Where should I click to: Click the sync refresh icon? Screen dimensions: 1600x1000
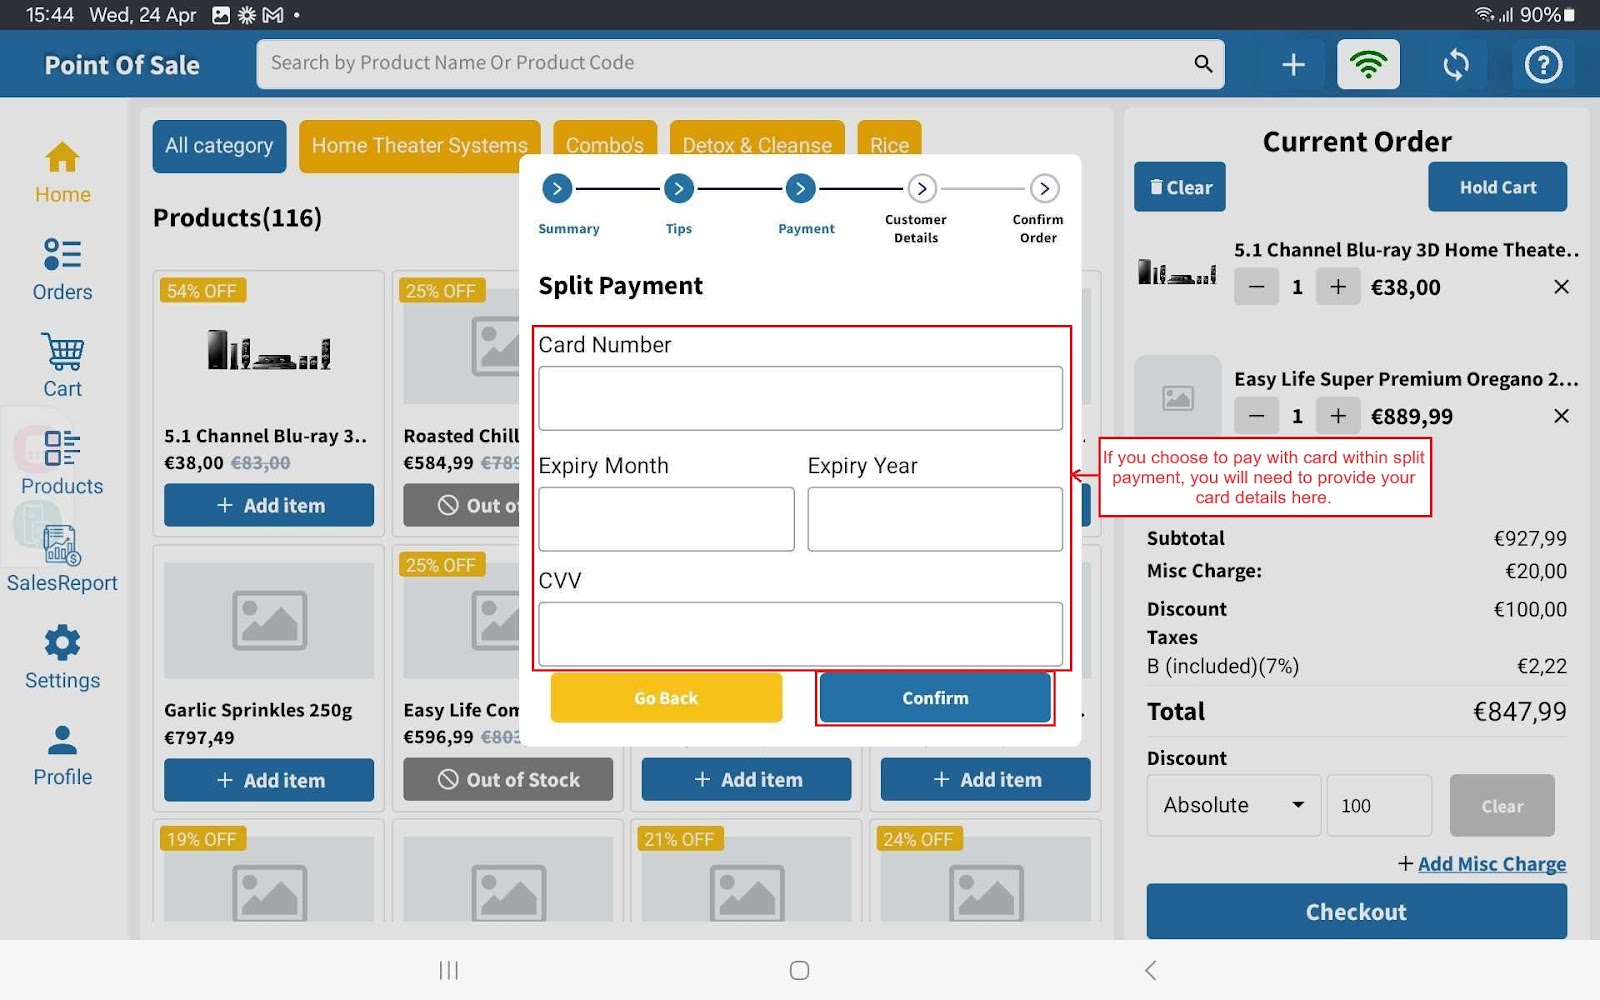click(1455, 65)
